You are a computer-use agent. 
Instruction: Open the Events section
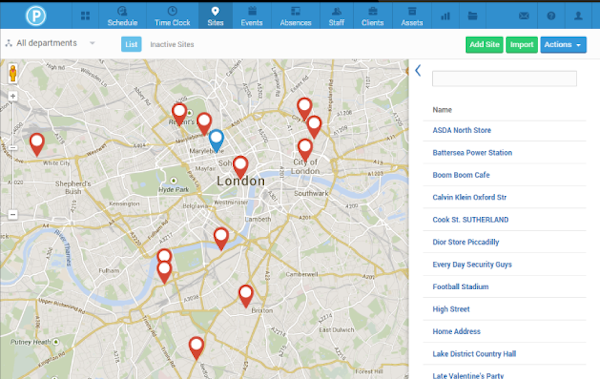point(252,16)
